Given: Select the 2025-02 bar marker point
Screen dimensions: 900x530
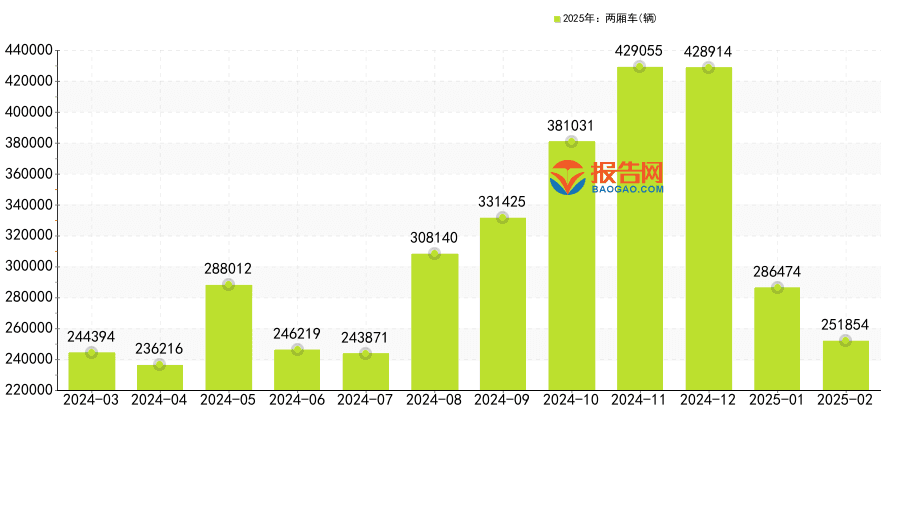Looking at the screenshot, I should tap(845, 341).
